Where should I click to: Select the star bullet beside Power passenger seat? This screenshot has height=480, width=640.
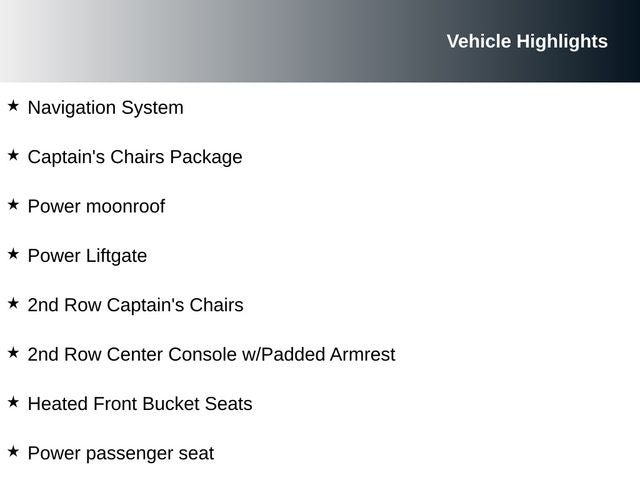(13, 451)
